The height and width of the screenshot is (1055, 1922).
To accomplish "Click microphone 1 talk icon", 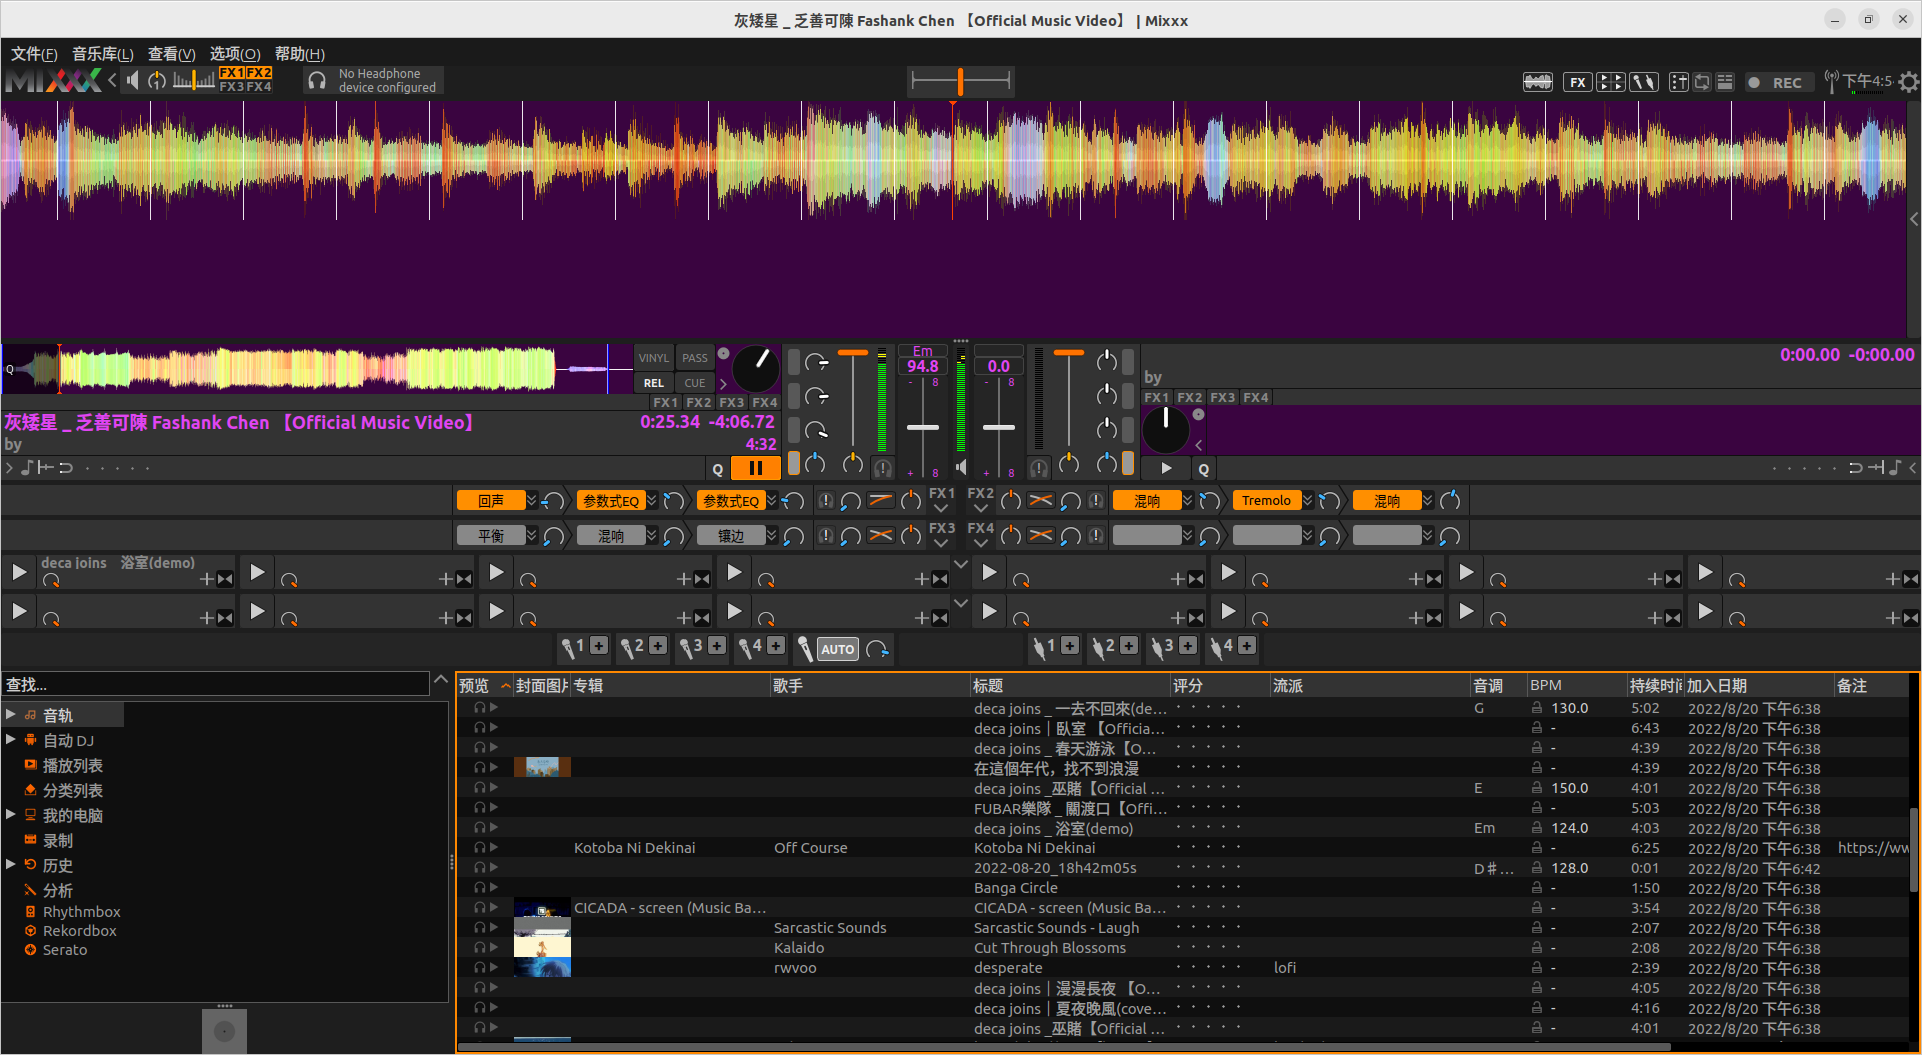I will (x=568, y=648).
